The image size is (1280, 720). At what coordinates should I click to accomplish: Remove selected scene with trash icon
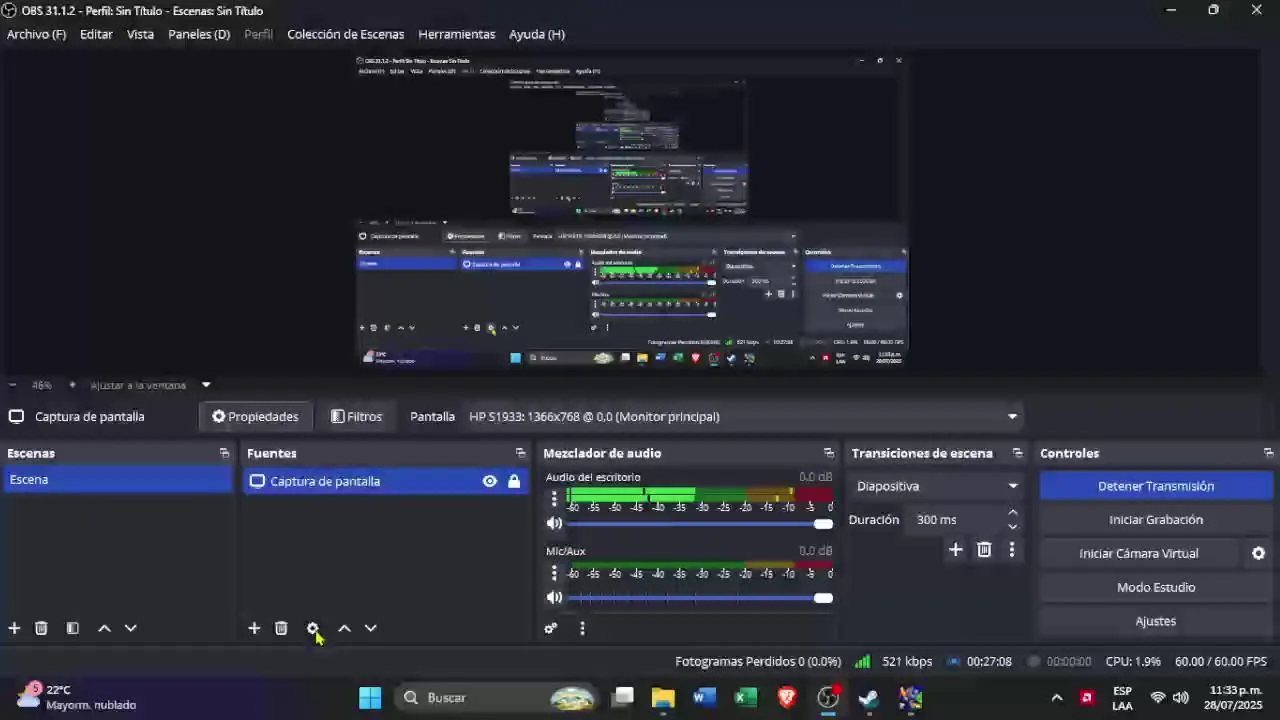tap(41, 628)
